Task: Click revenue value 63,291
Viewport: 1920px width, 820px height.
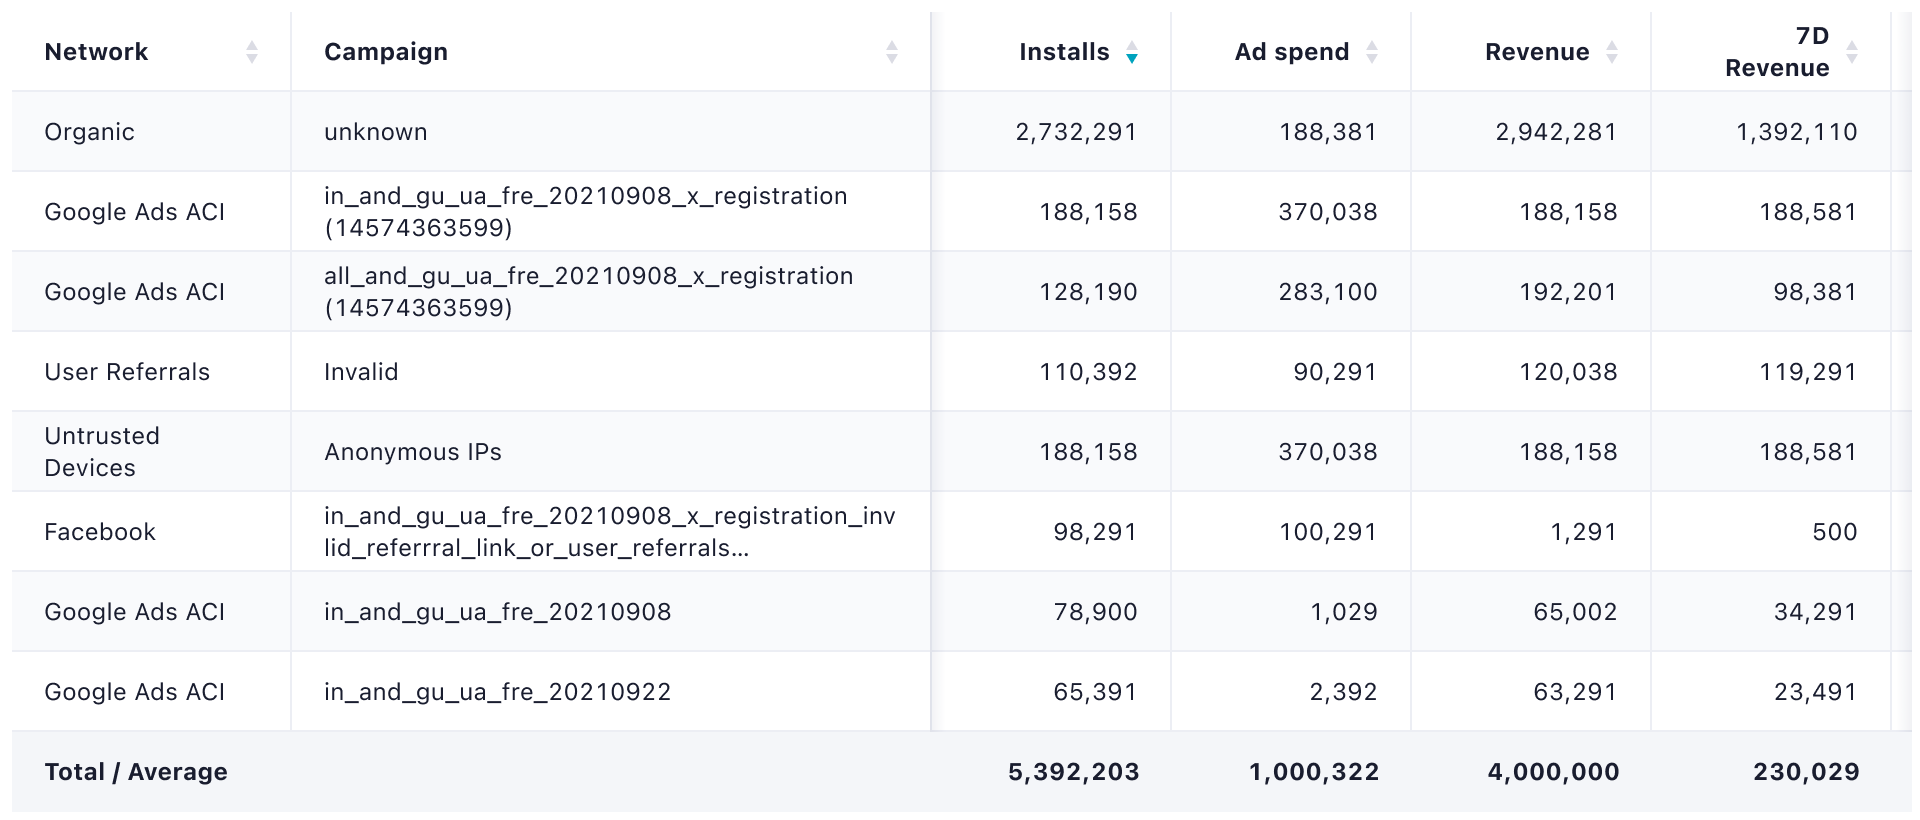Action: tap(1575, 692)
